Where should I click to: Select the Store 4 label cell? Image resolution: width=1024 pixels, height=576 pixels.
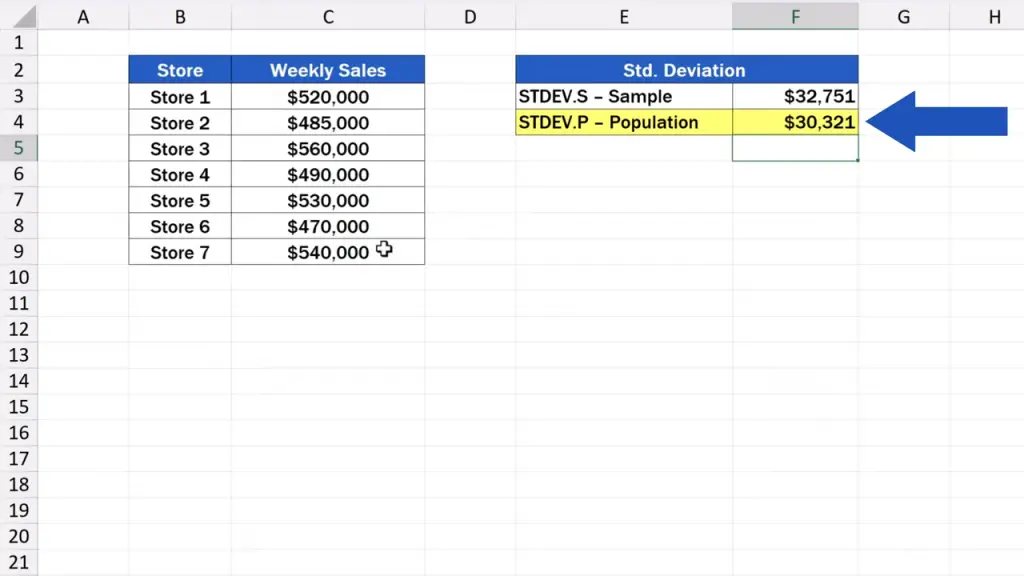click(180, 175)
